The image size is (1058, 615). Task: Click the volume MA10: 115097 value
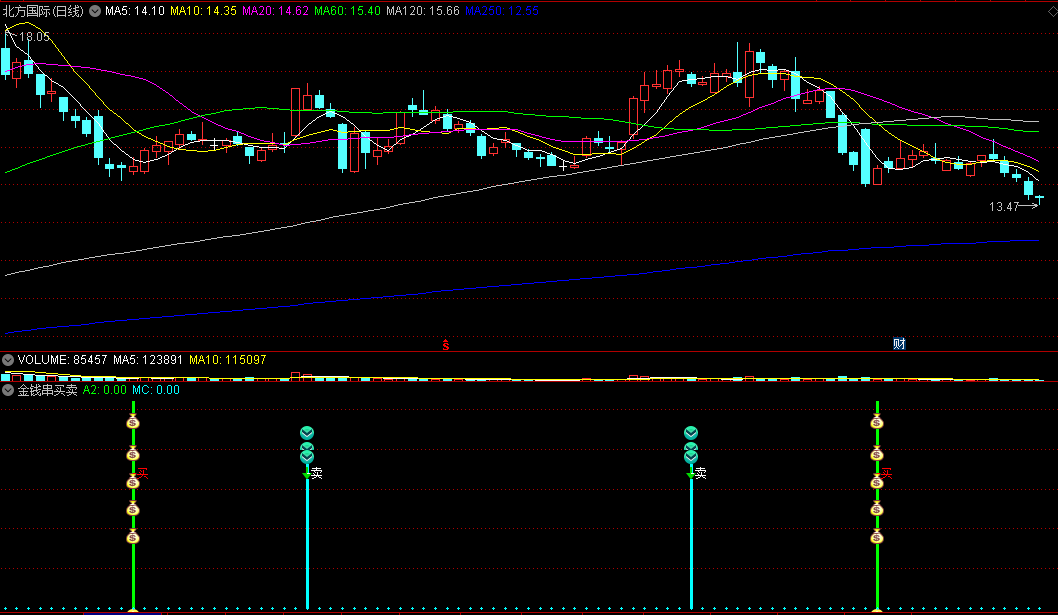click(x=227, y=360)
